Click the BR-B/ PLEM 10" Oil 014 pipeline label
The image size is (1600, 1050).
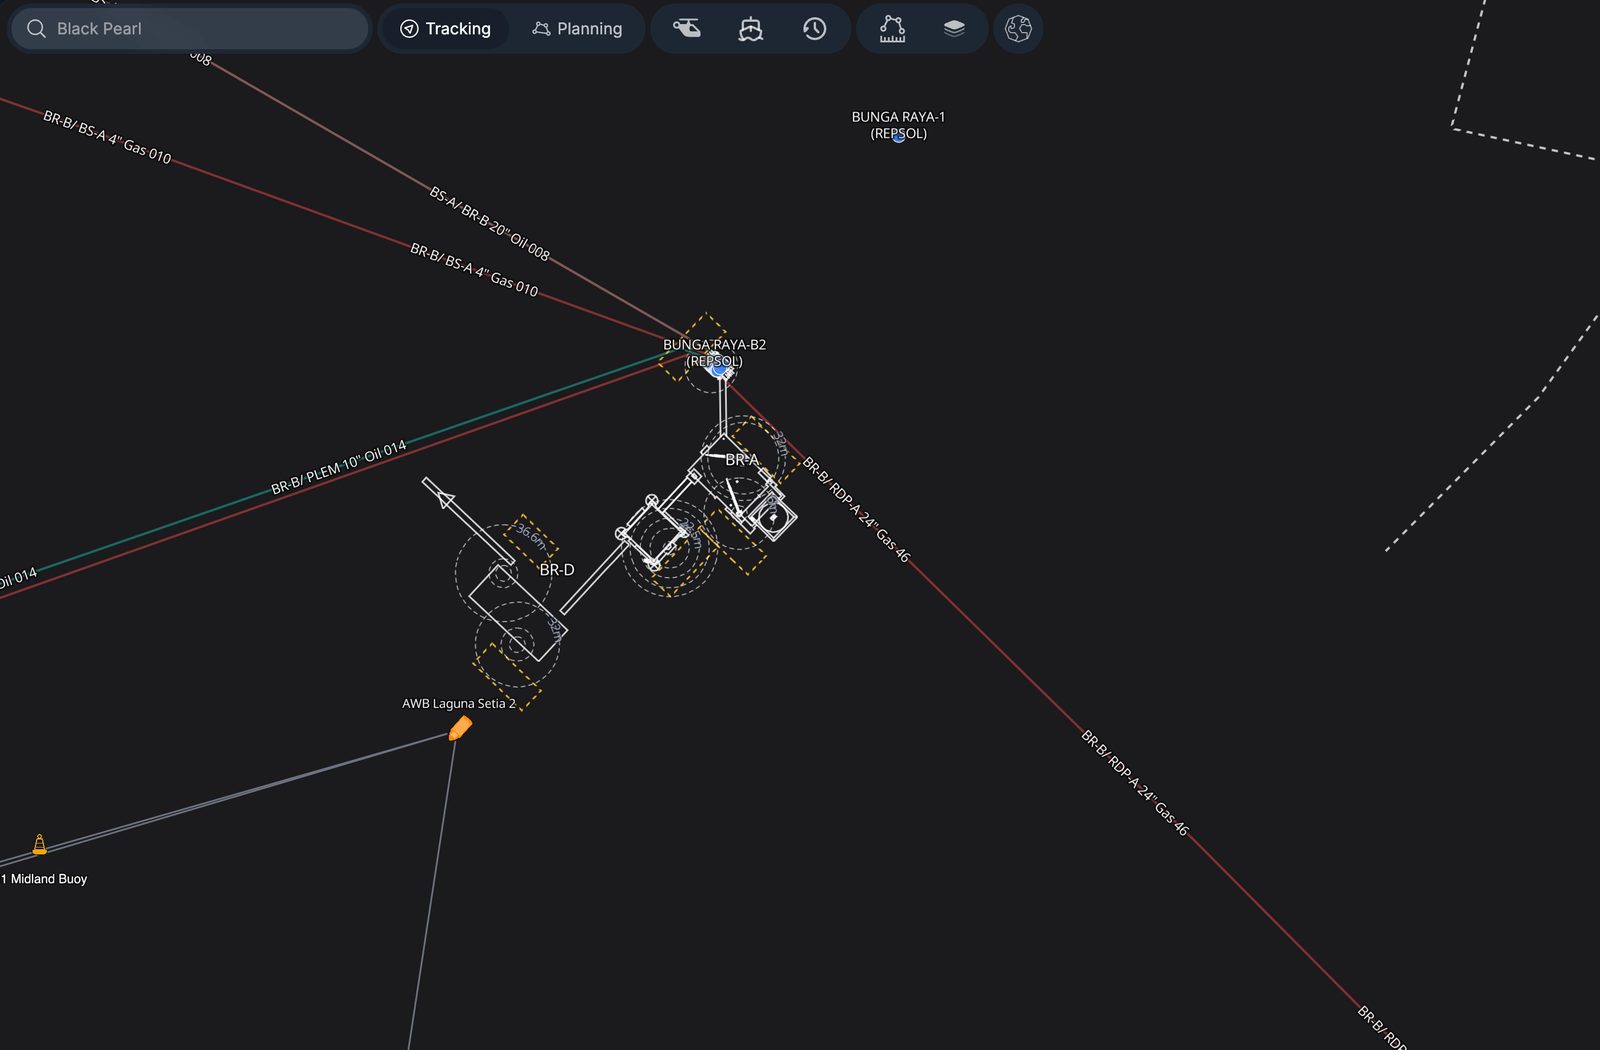[x=339, y=467]
